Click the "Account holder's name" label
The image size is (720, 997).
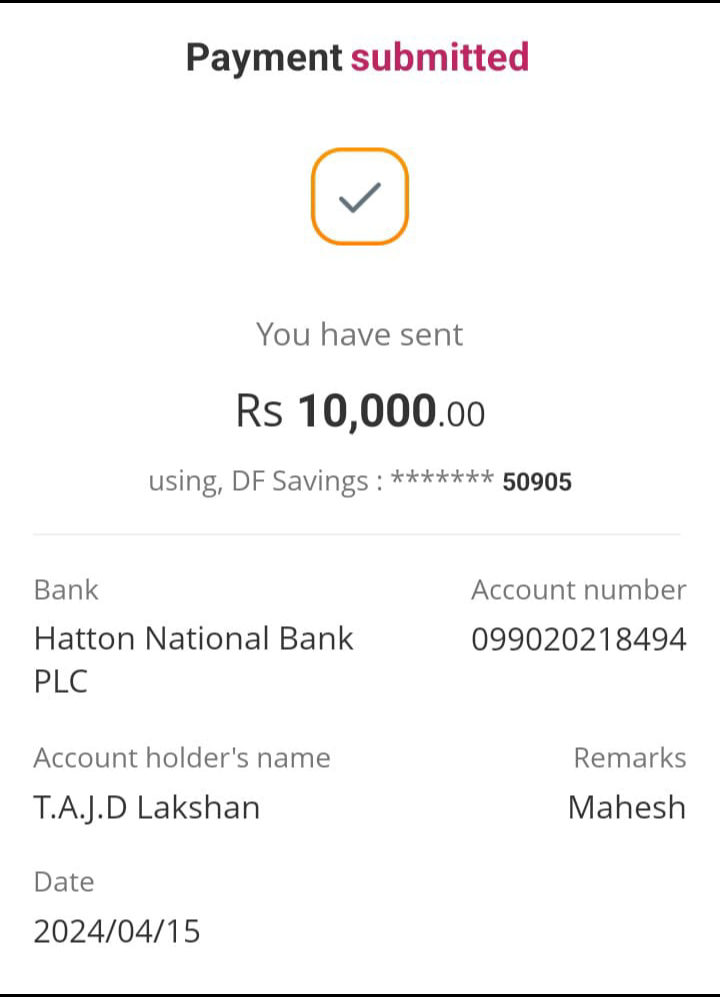(x=182, y=758)
